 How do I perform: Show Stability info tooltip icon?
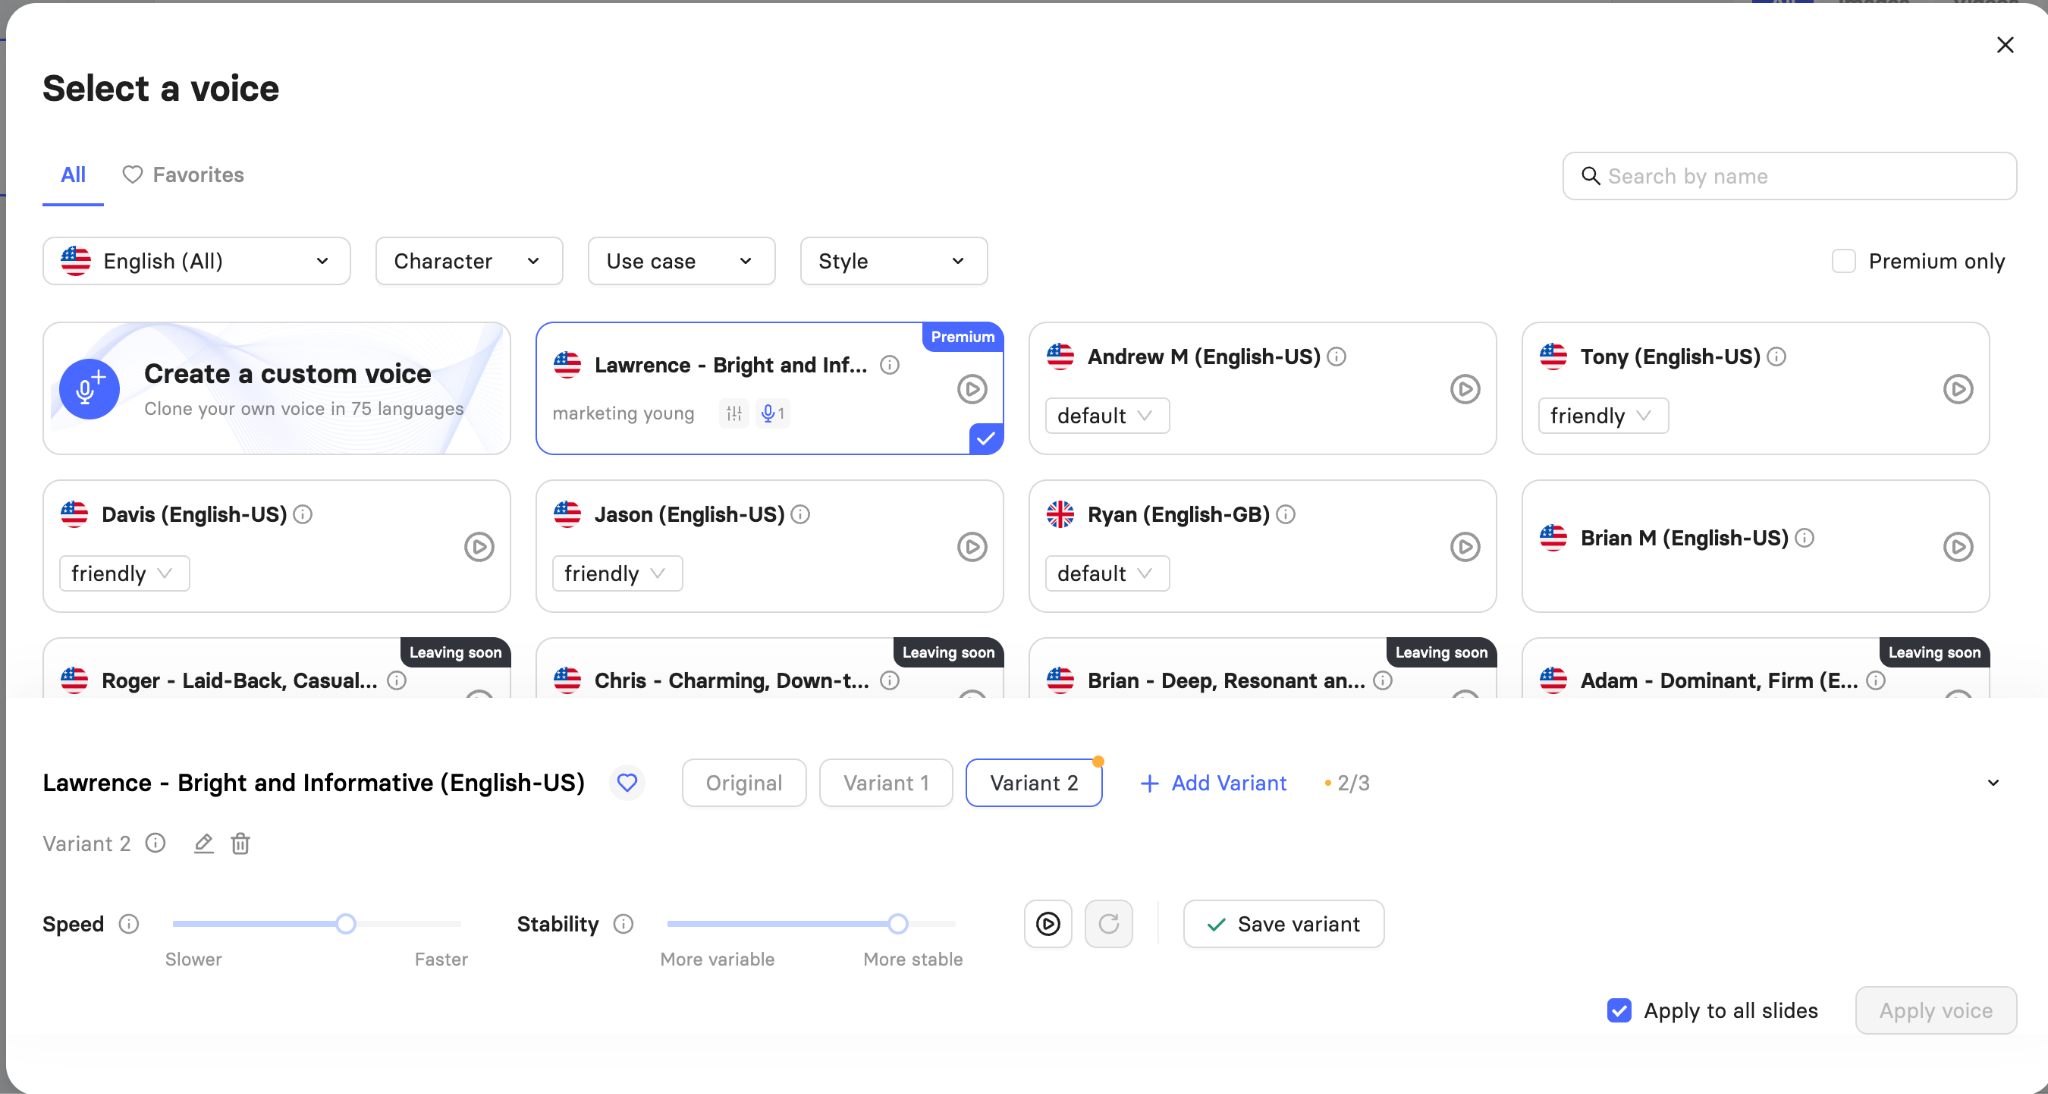pyautogui.click(x=623, y=924)
